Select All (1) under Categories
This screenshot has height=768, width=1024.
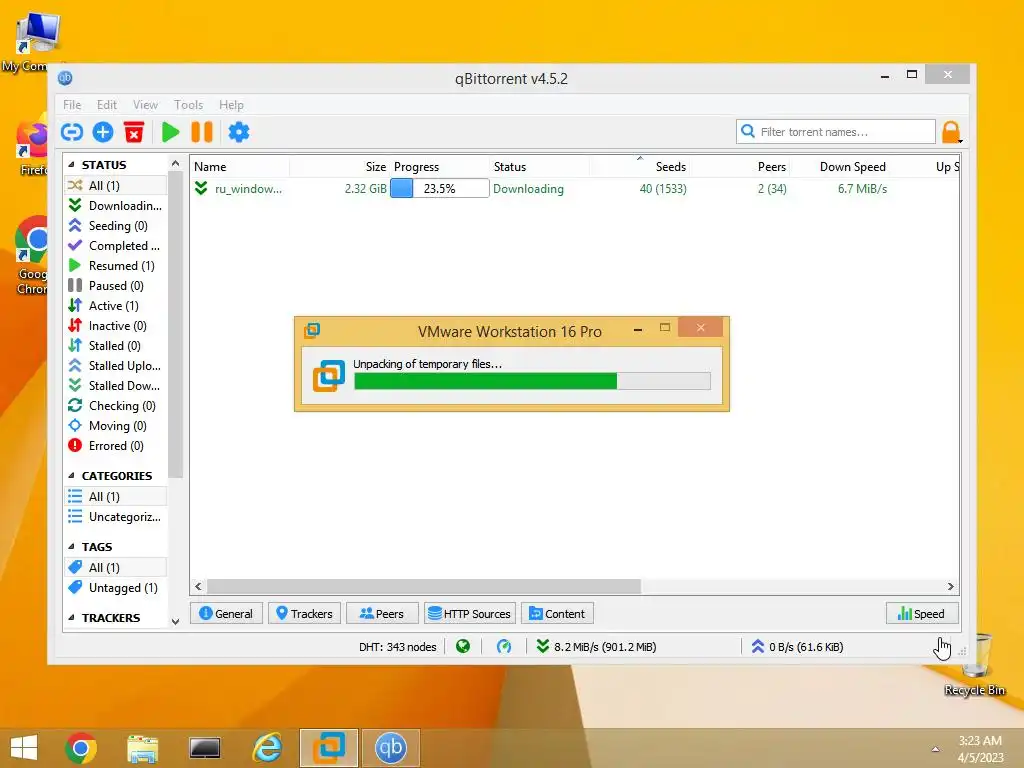coord(116,497)
